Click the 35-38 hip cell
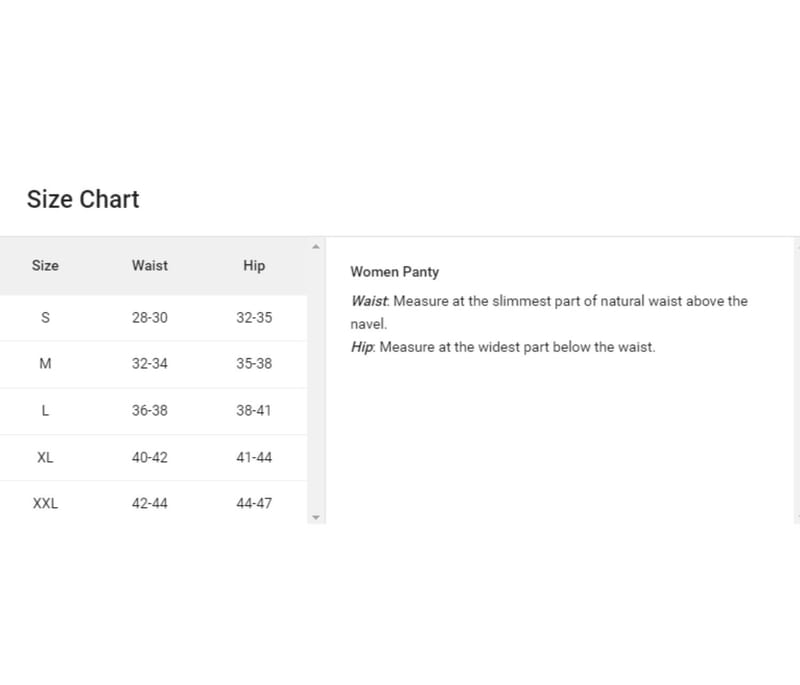The height and width of the screenshot is (685, 800). point(254,364)
